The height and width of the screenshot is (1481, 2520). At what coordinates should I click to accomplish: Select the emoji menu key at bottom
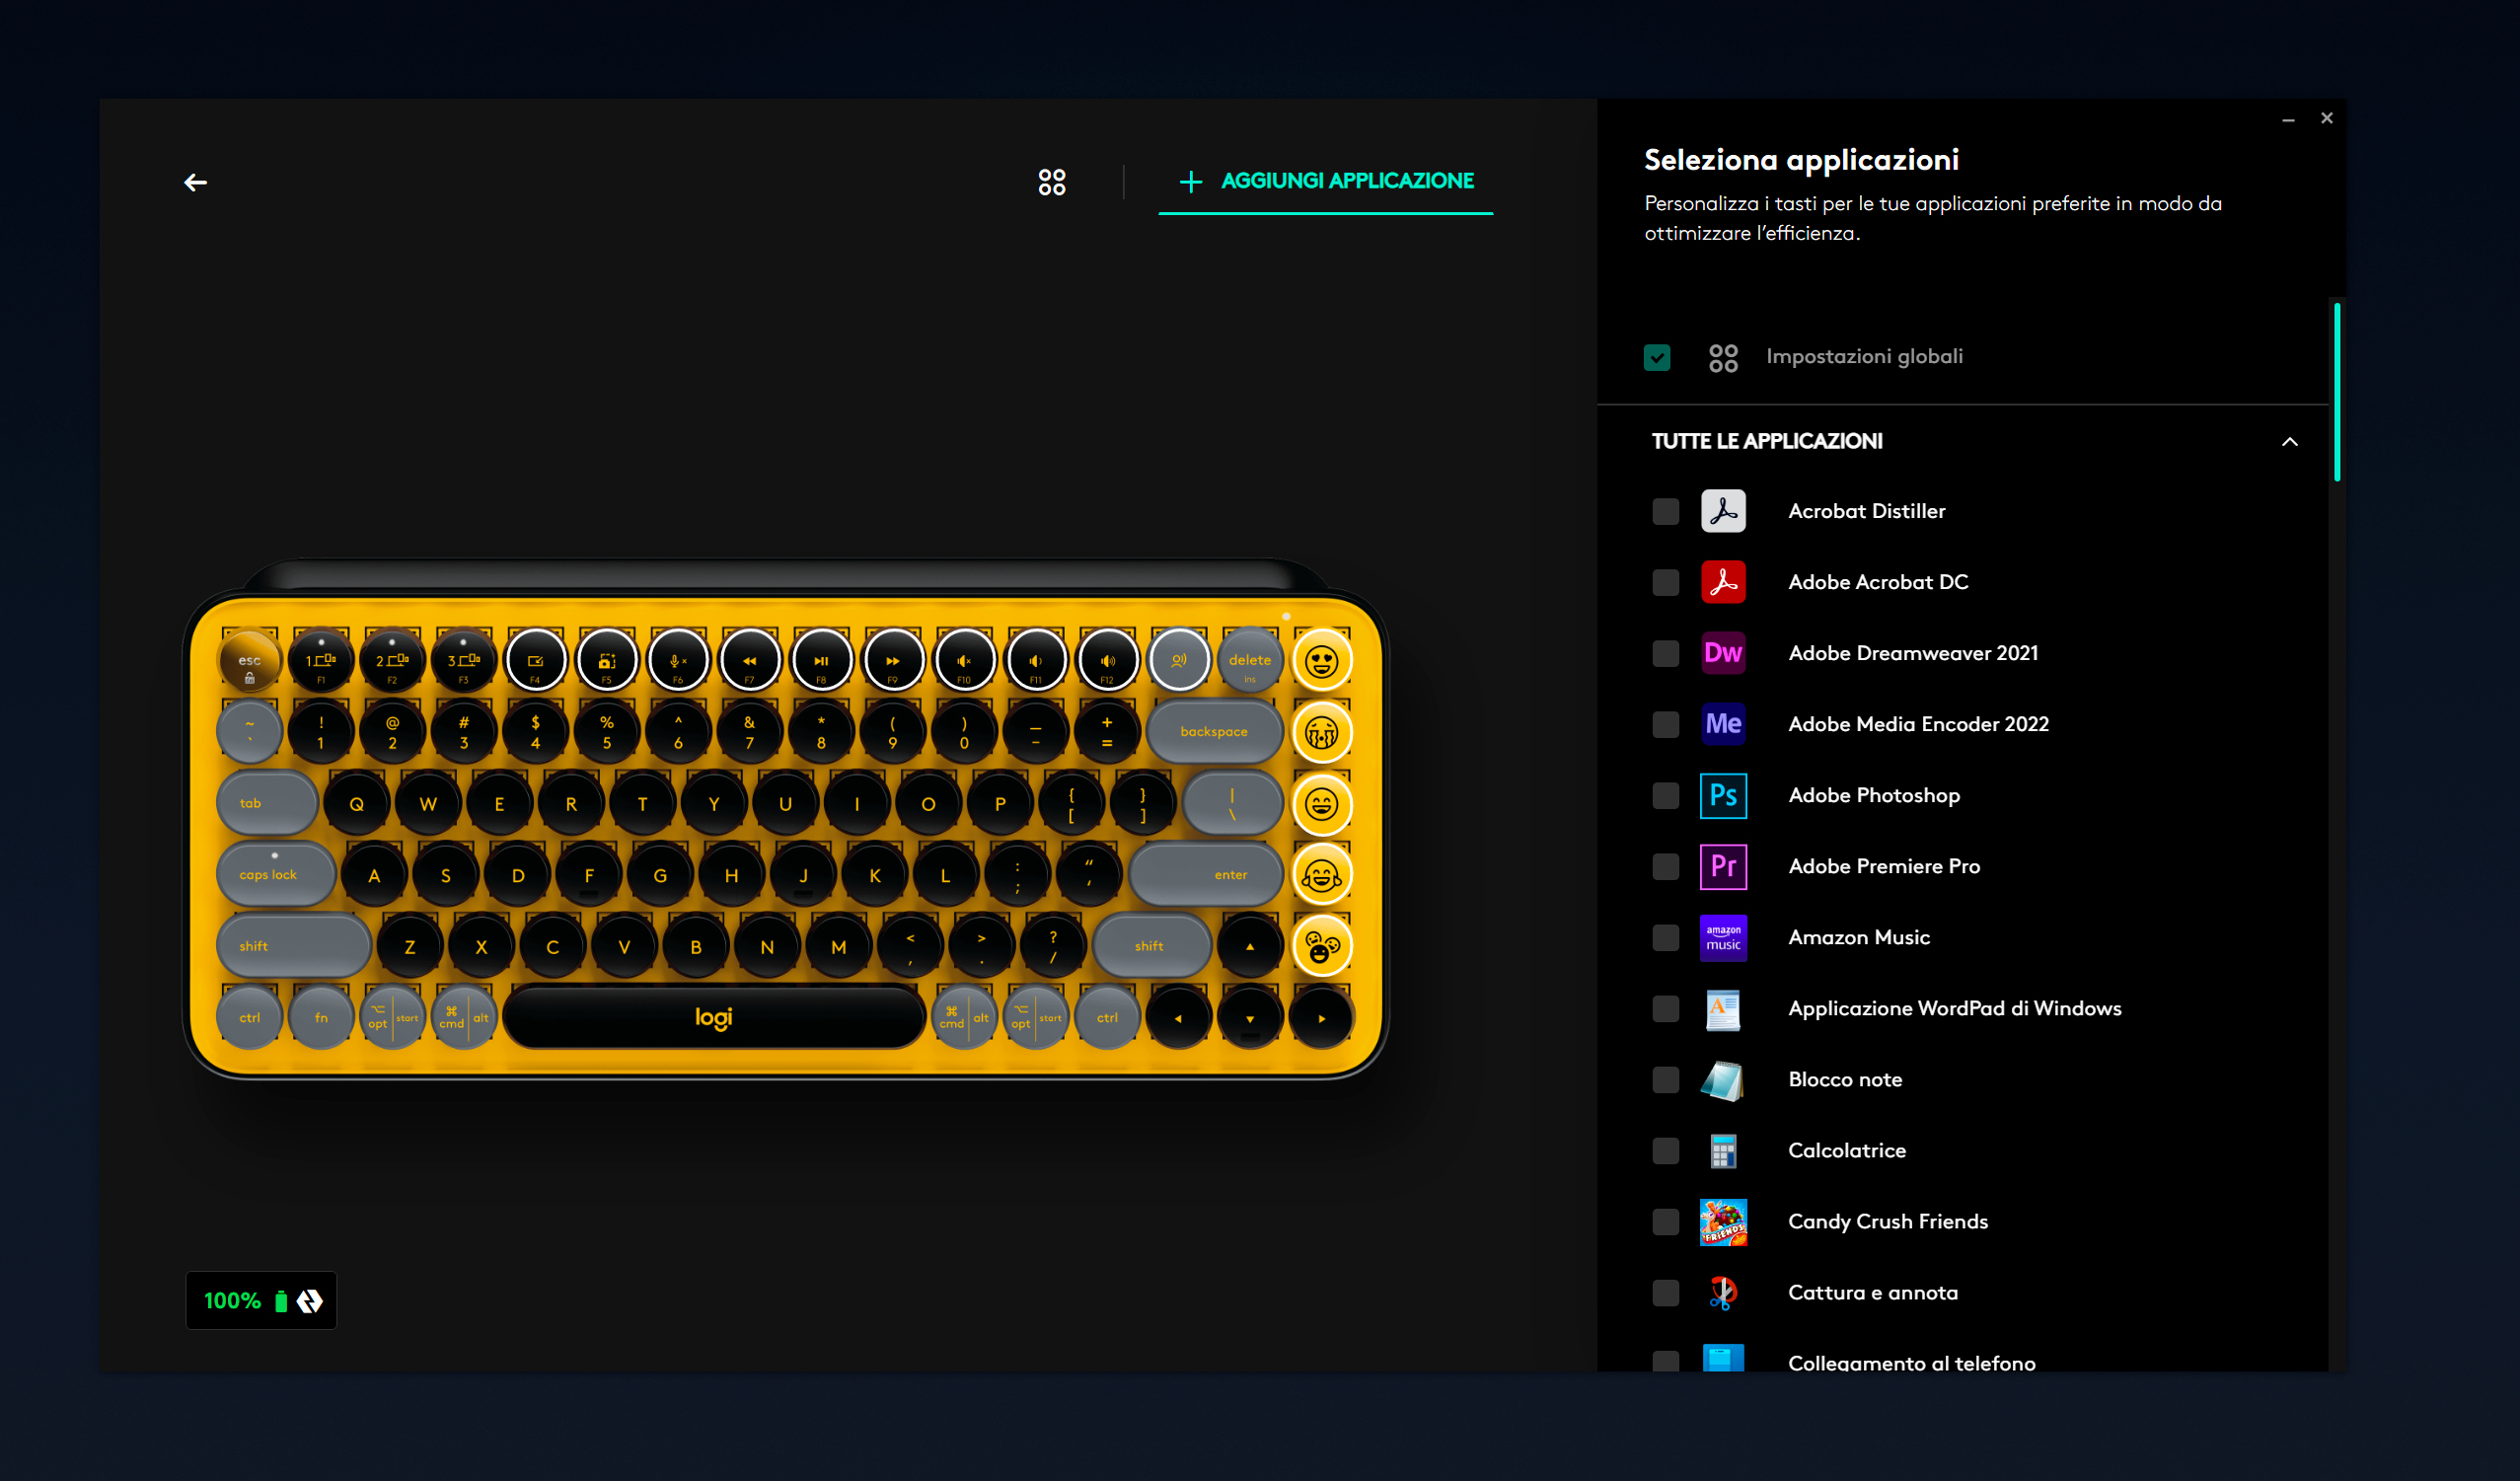click(1322, 947)
